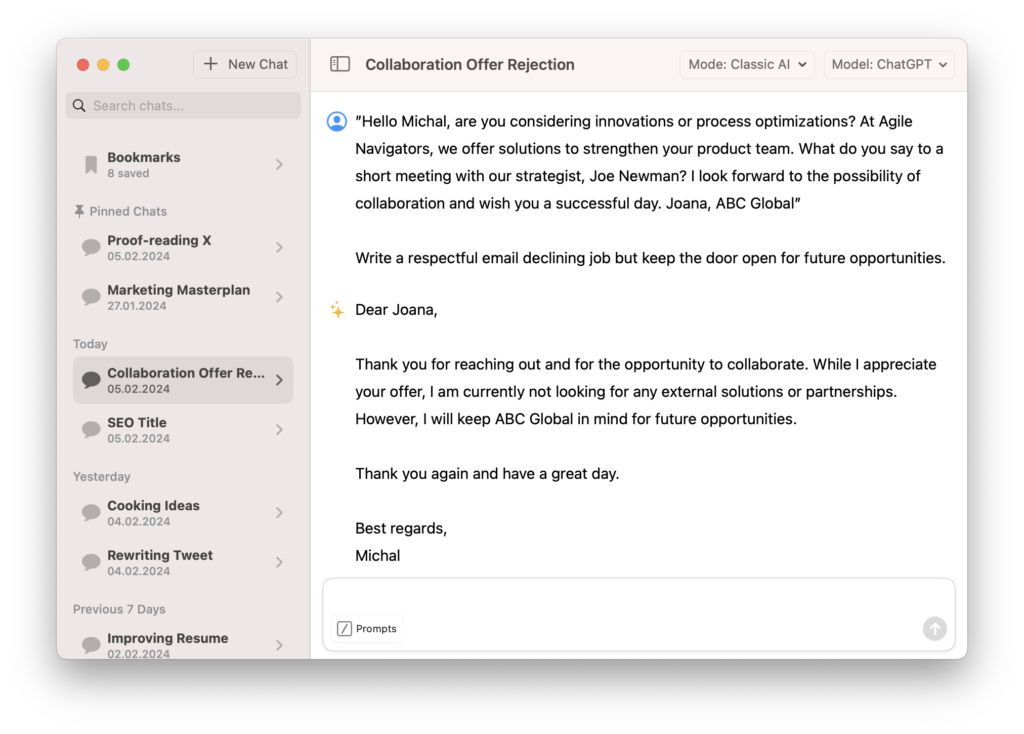Screen dimensions: 1024x734
Task: Click the AI sparkle icon beside reply
Action: tap(337, 310)
